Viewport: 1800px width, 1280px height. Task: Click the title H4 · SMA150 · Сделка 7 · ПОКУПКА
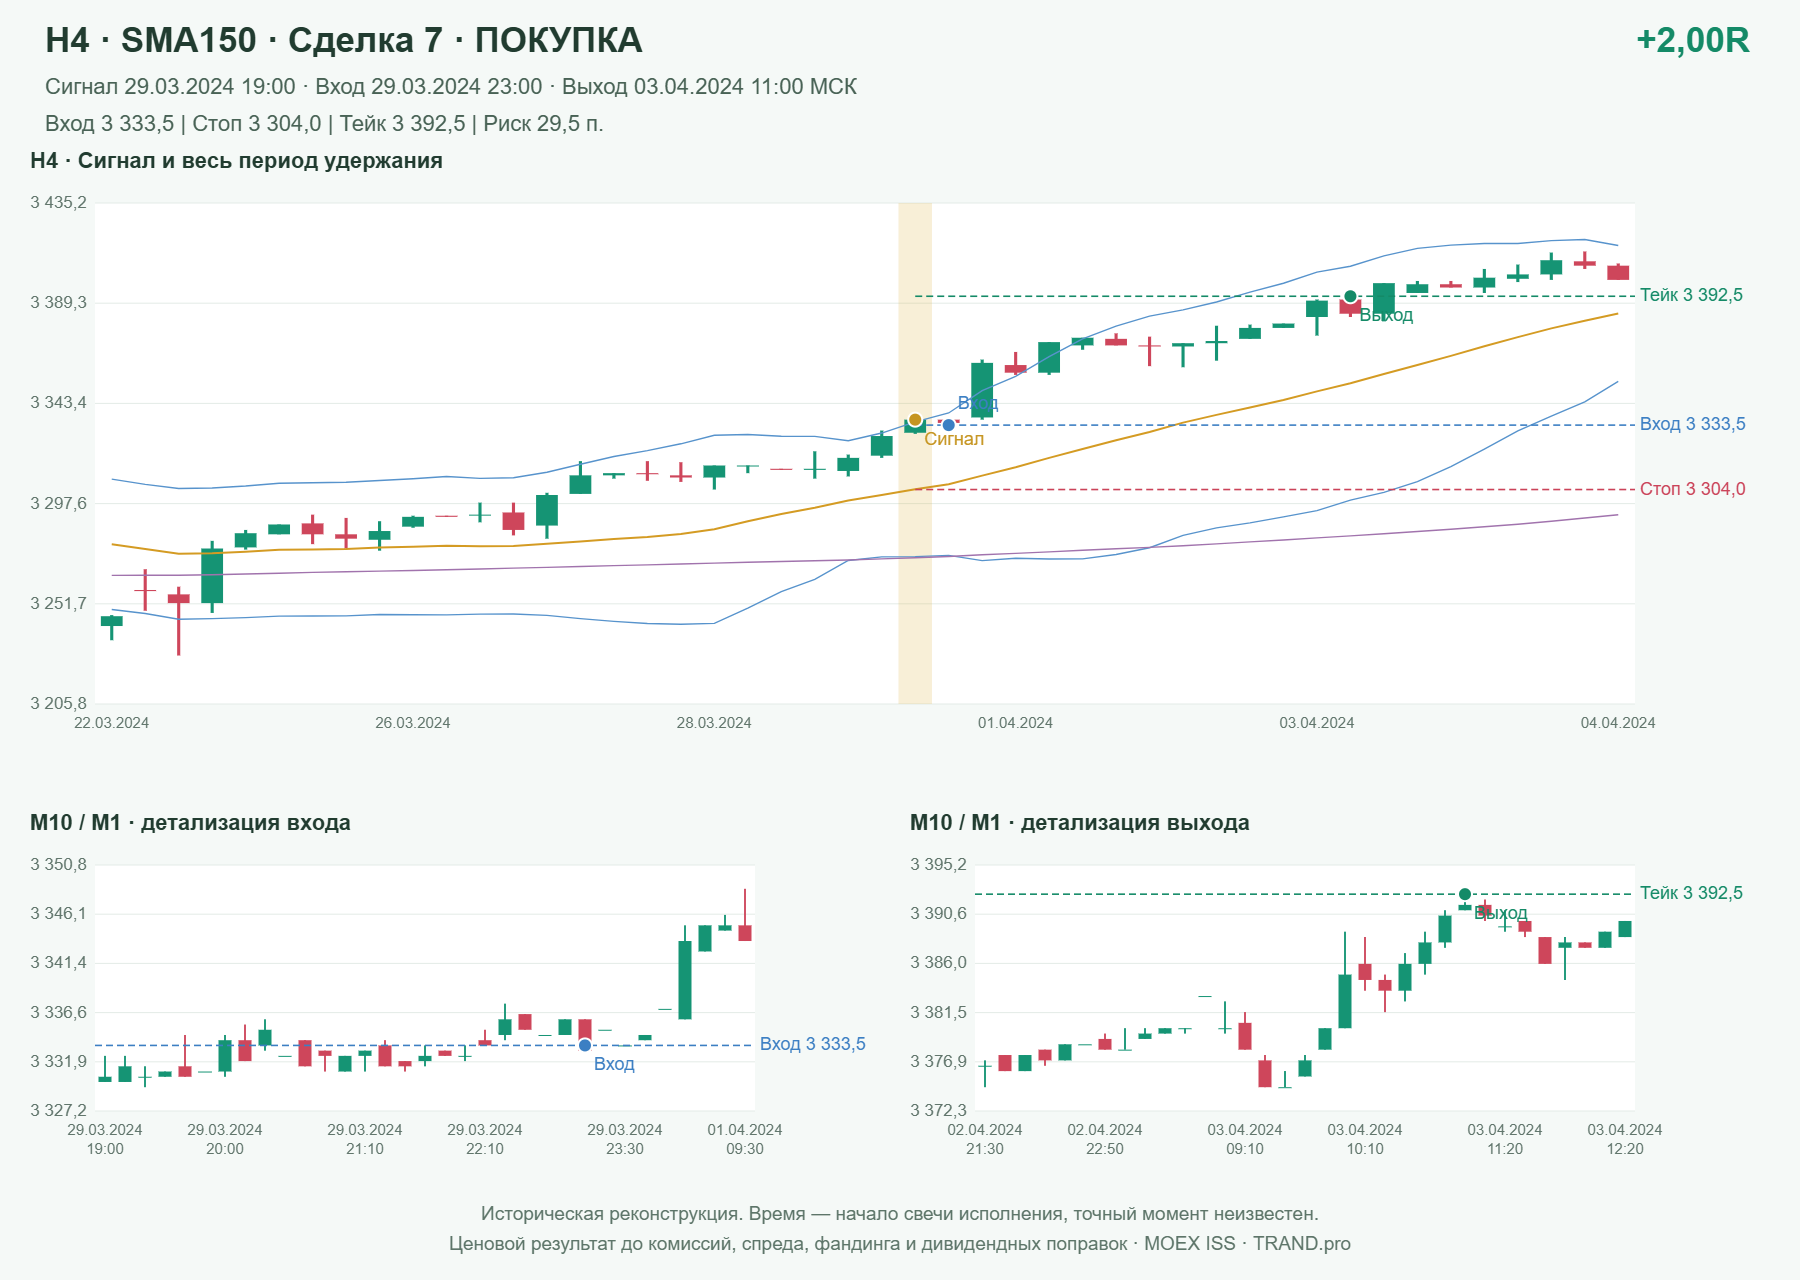[344, 40]
